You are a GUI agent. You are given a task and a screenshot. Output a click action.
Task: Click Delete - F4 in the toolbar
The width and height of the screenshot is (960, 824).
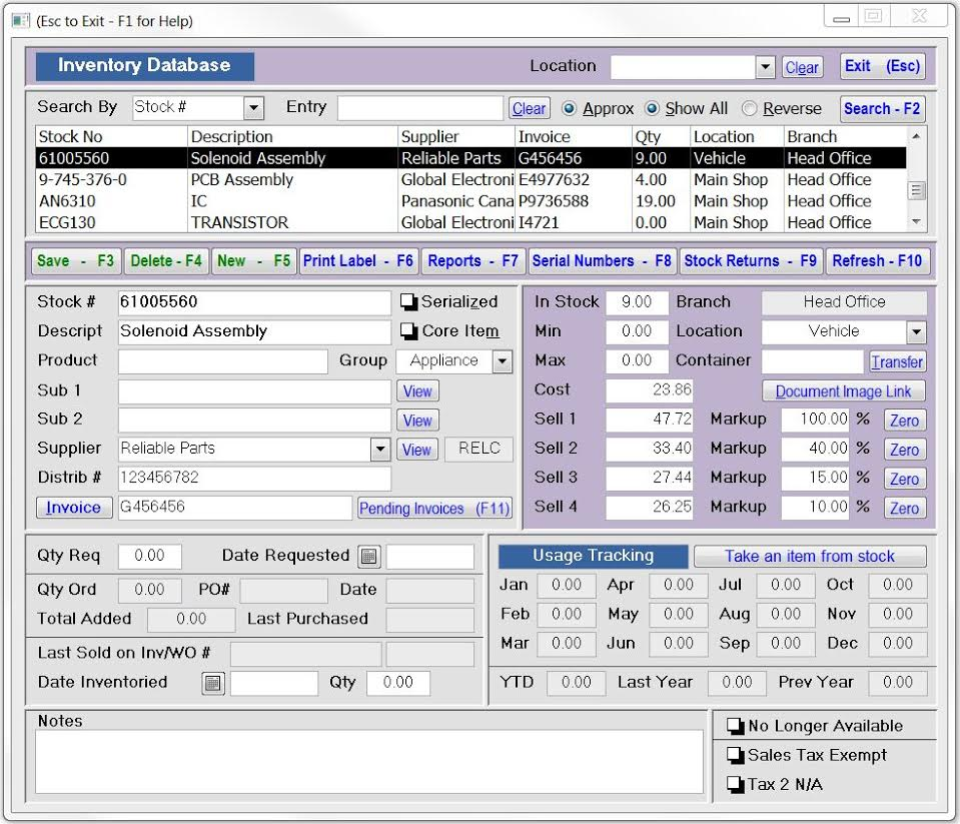pyautogui.click(x=166, y=261)
